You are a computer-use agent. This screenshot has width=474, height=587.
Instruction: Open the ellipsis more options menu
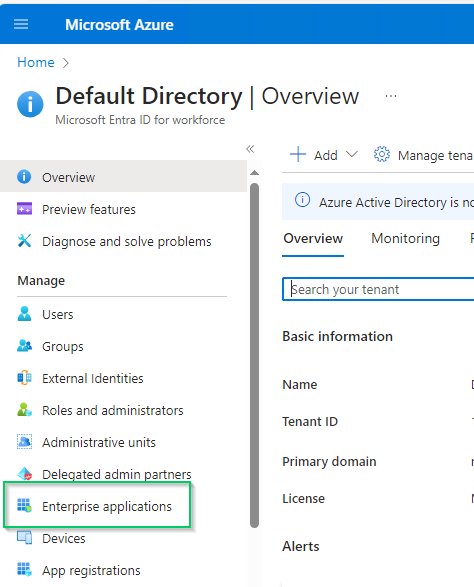(391, 96)
